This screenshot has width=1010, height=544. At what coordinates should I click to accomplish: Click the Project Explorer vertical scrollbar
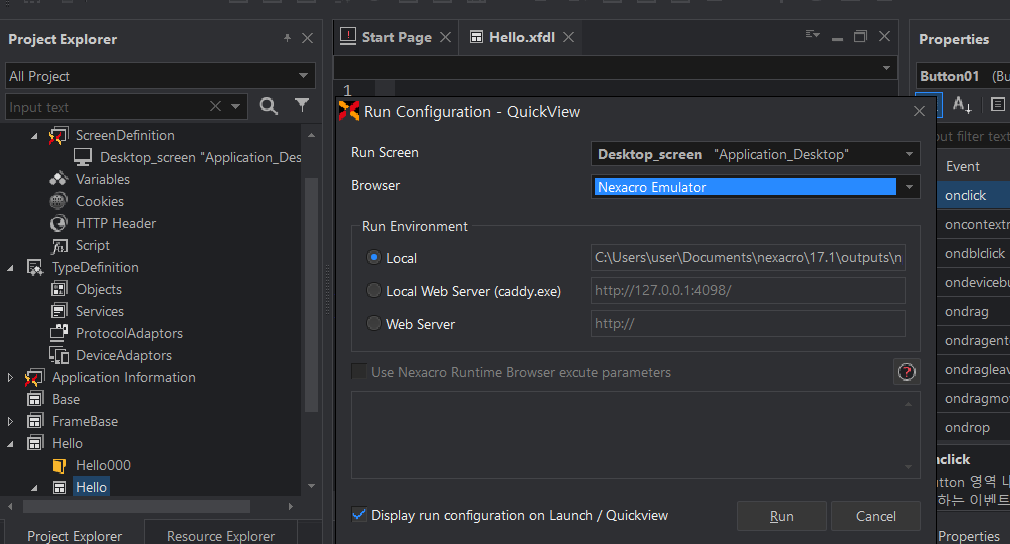[x=311, y=295]
